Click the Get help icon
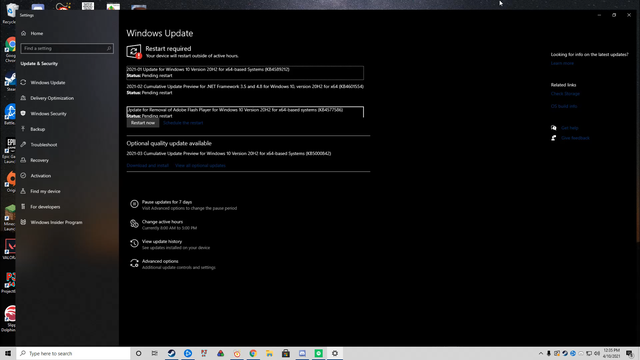The width and height of the screenshot is (640, 360). (x=553, y=128)
